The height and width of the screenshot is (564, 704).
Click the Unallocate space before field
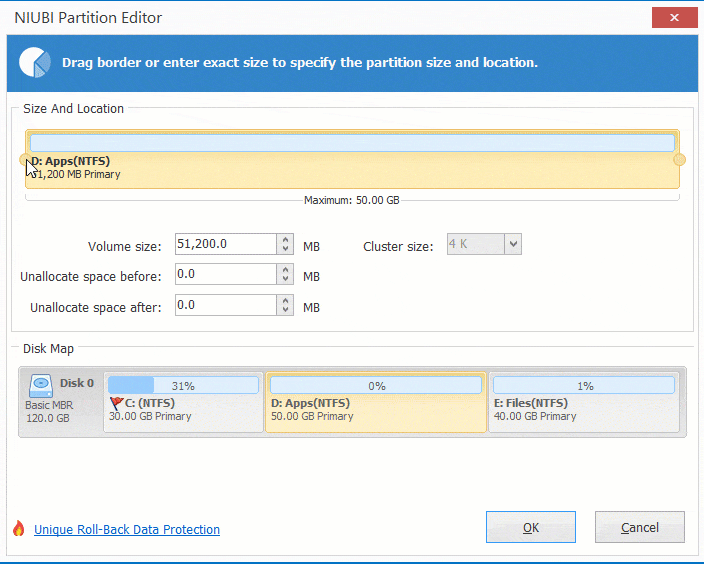pyautogui.click(x=226, y=274)
